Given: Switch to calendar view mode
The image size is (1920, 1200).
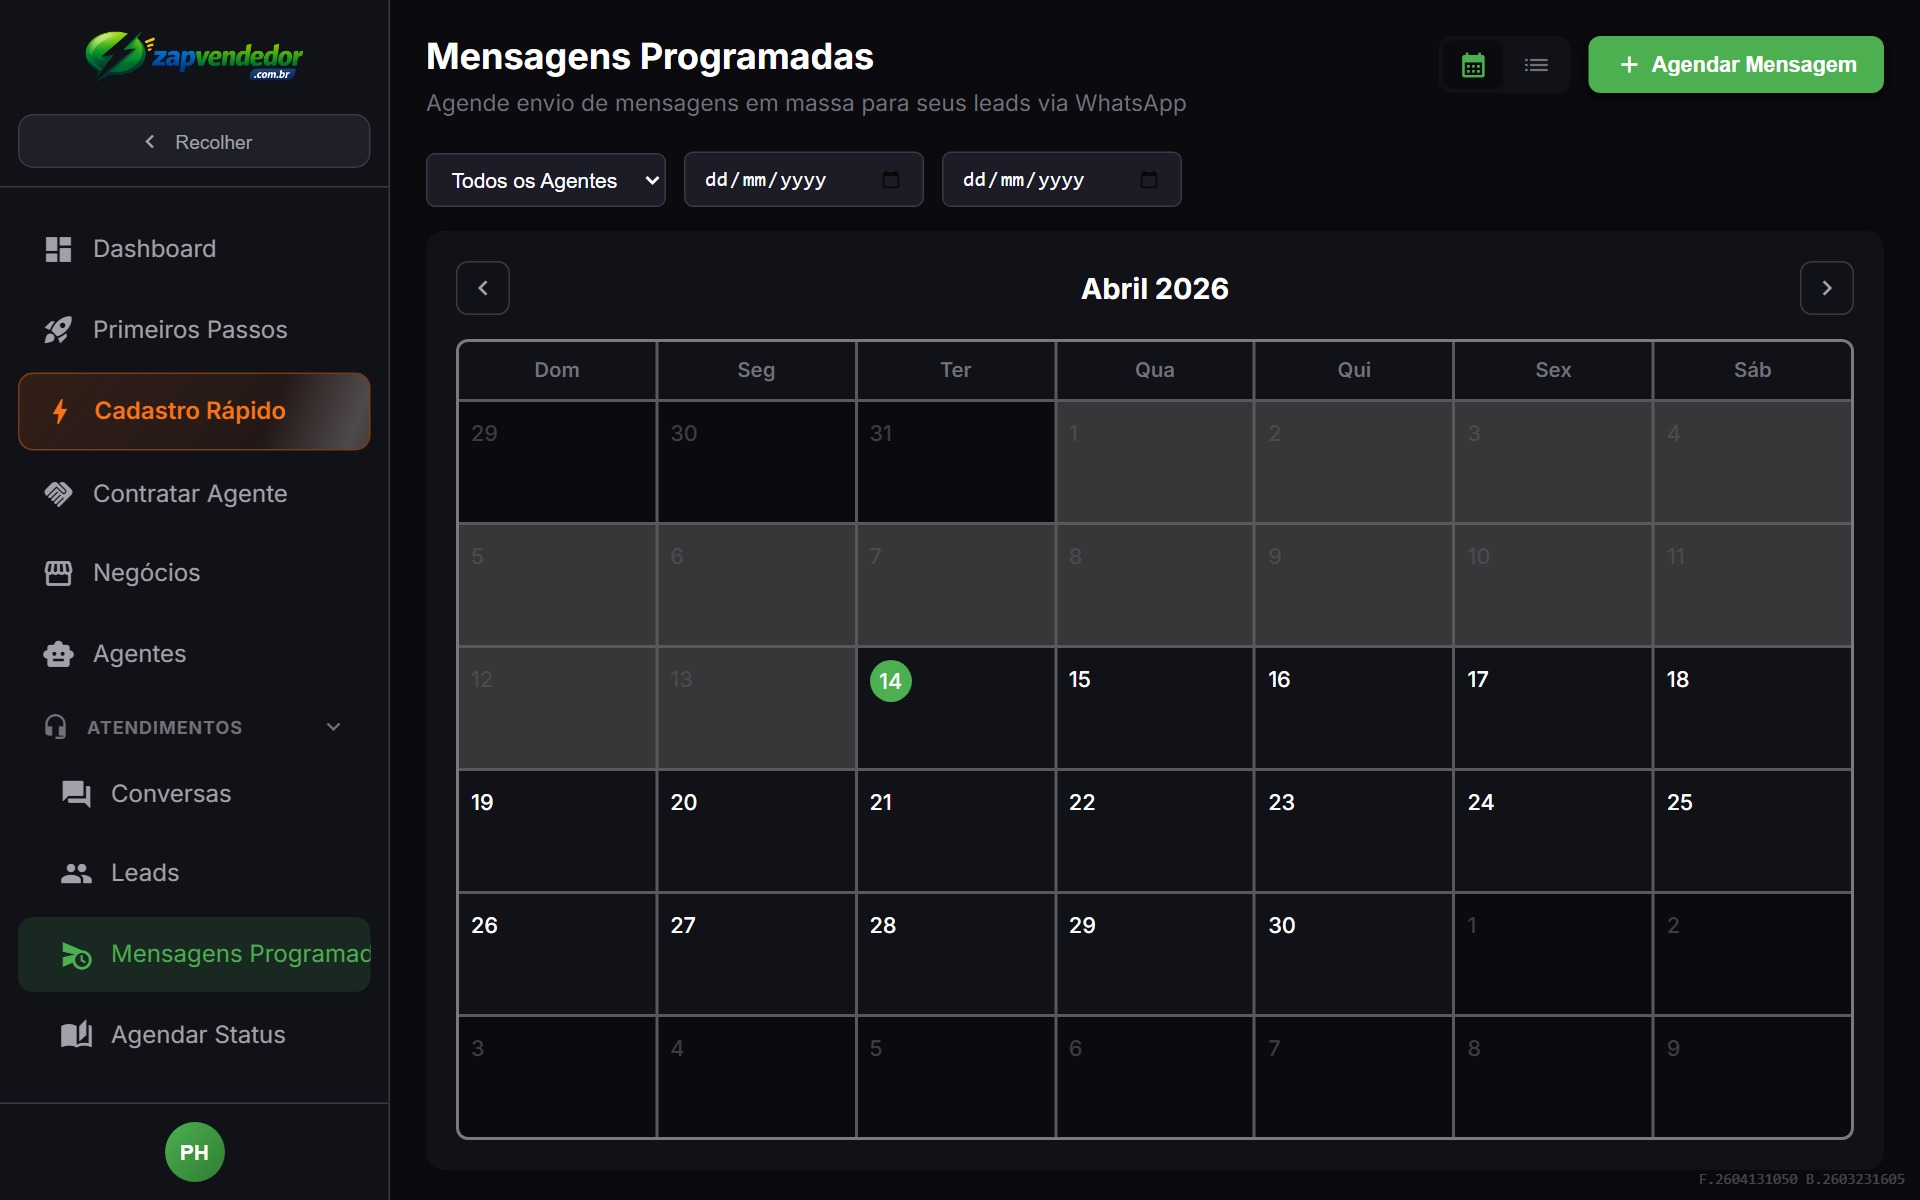Looking at the screenshot, I should pos(1474,64).
